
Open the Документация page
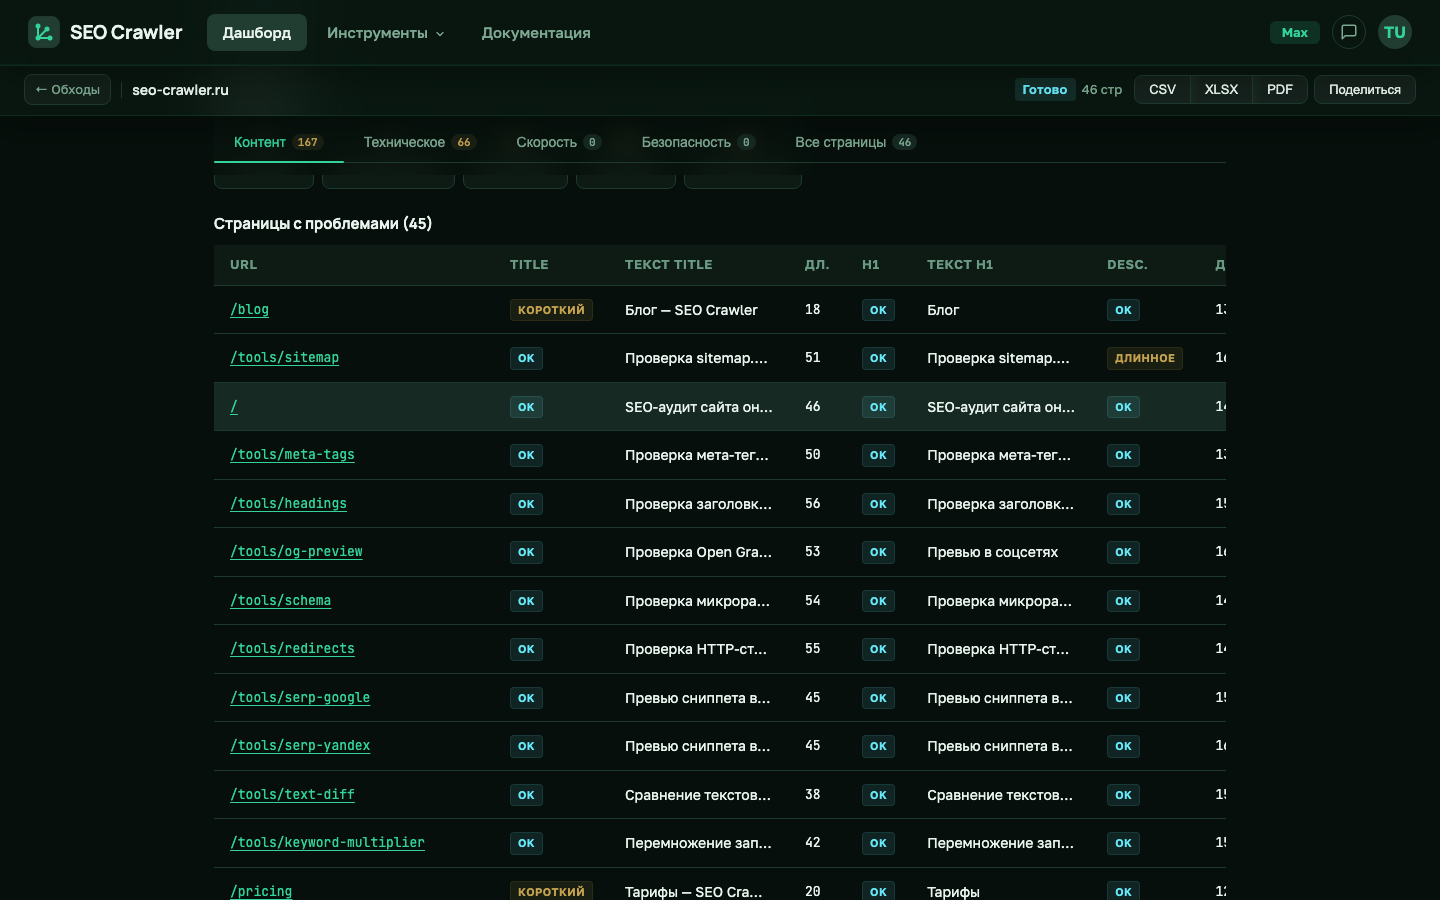pyautogui.click(x=536, y=33)
